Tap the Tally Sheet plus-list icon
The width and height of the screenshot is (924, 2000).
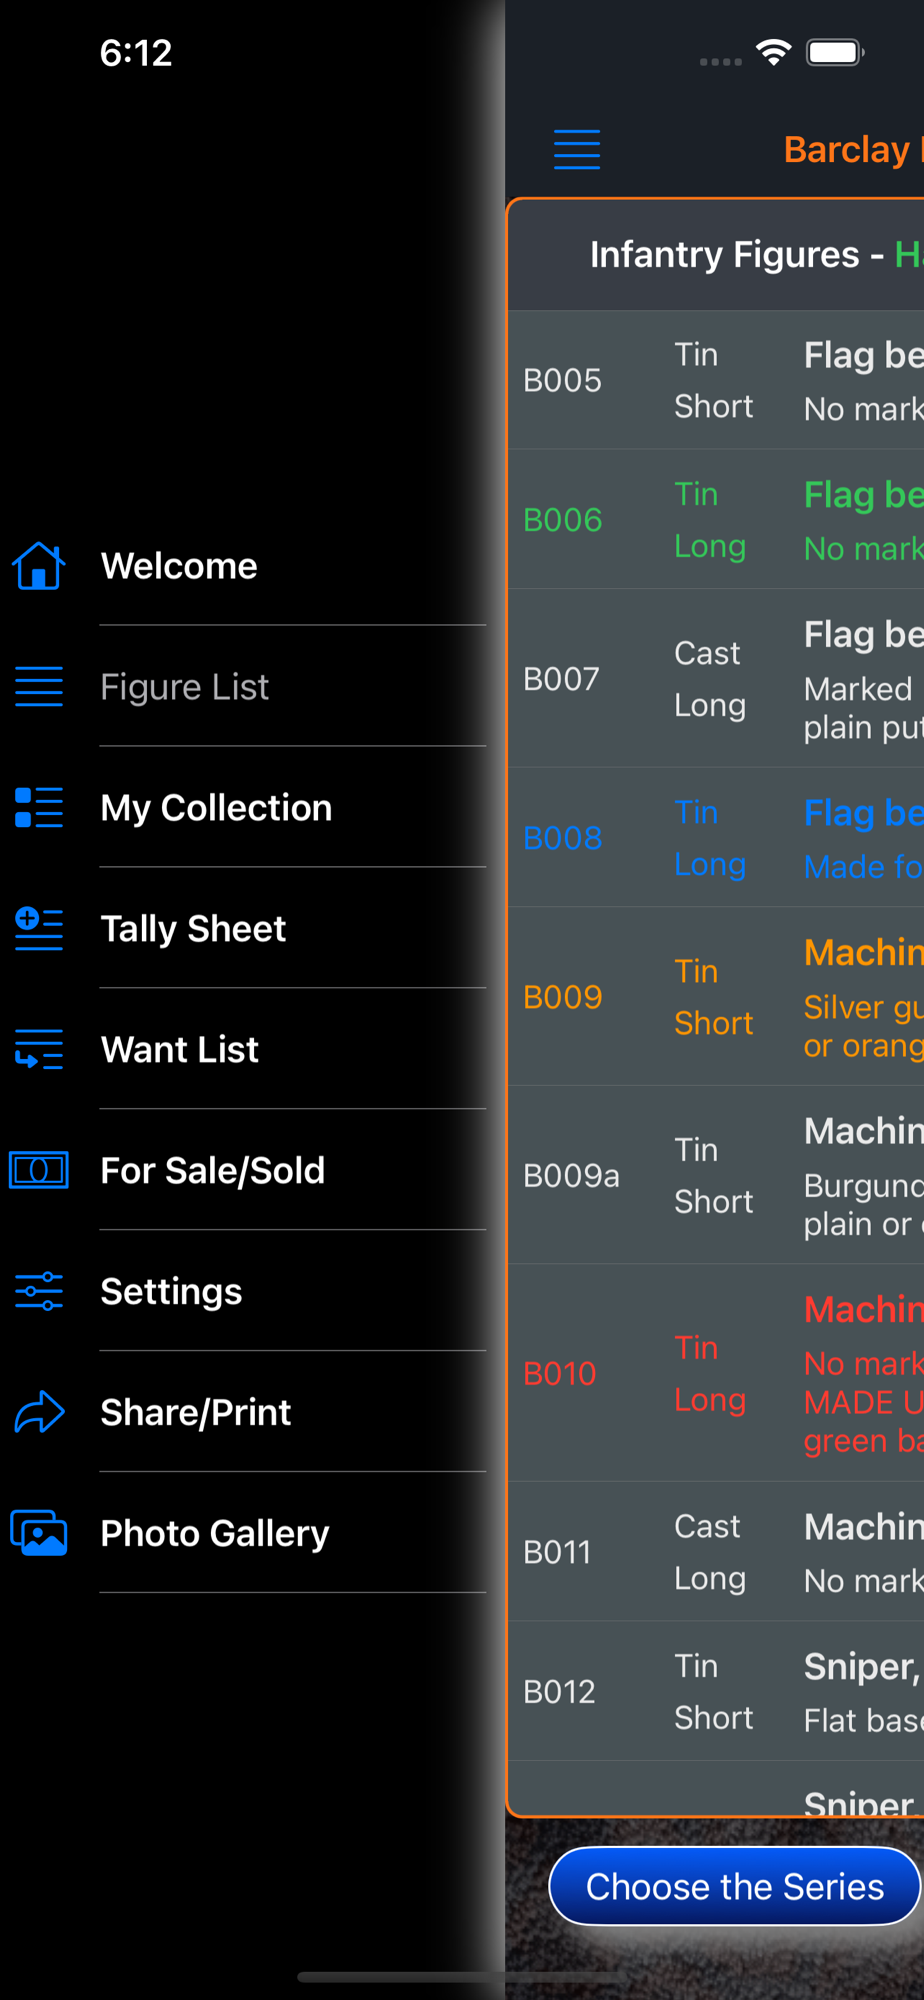click(39, 929)
